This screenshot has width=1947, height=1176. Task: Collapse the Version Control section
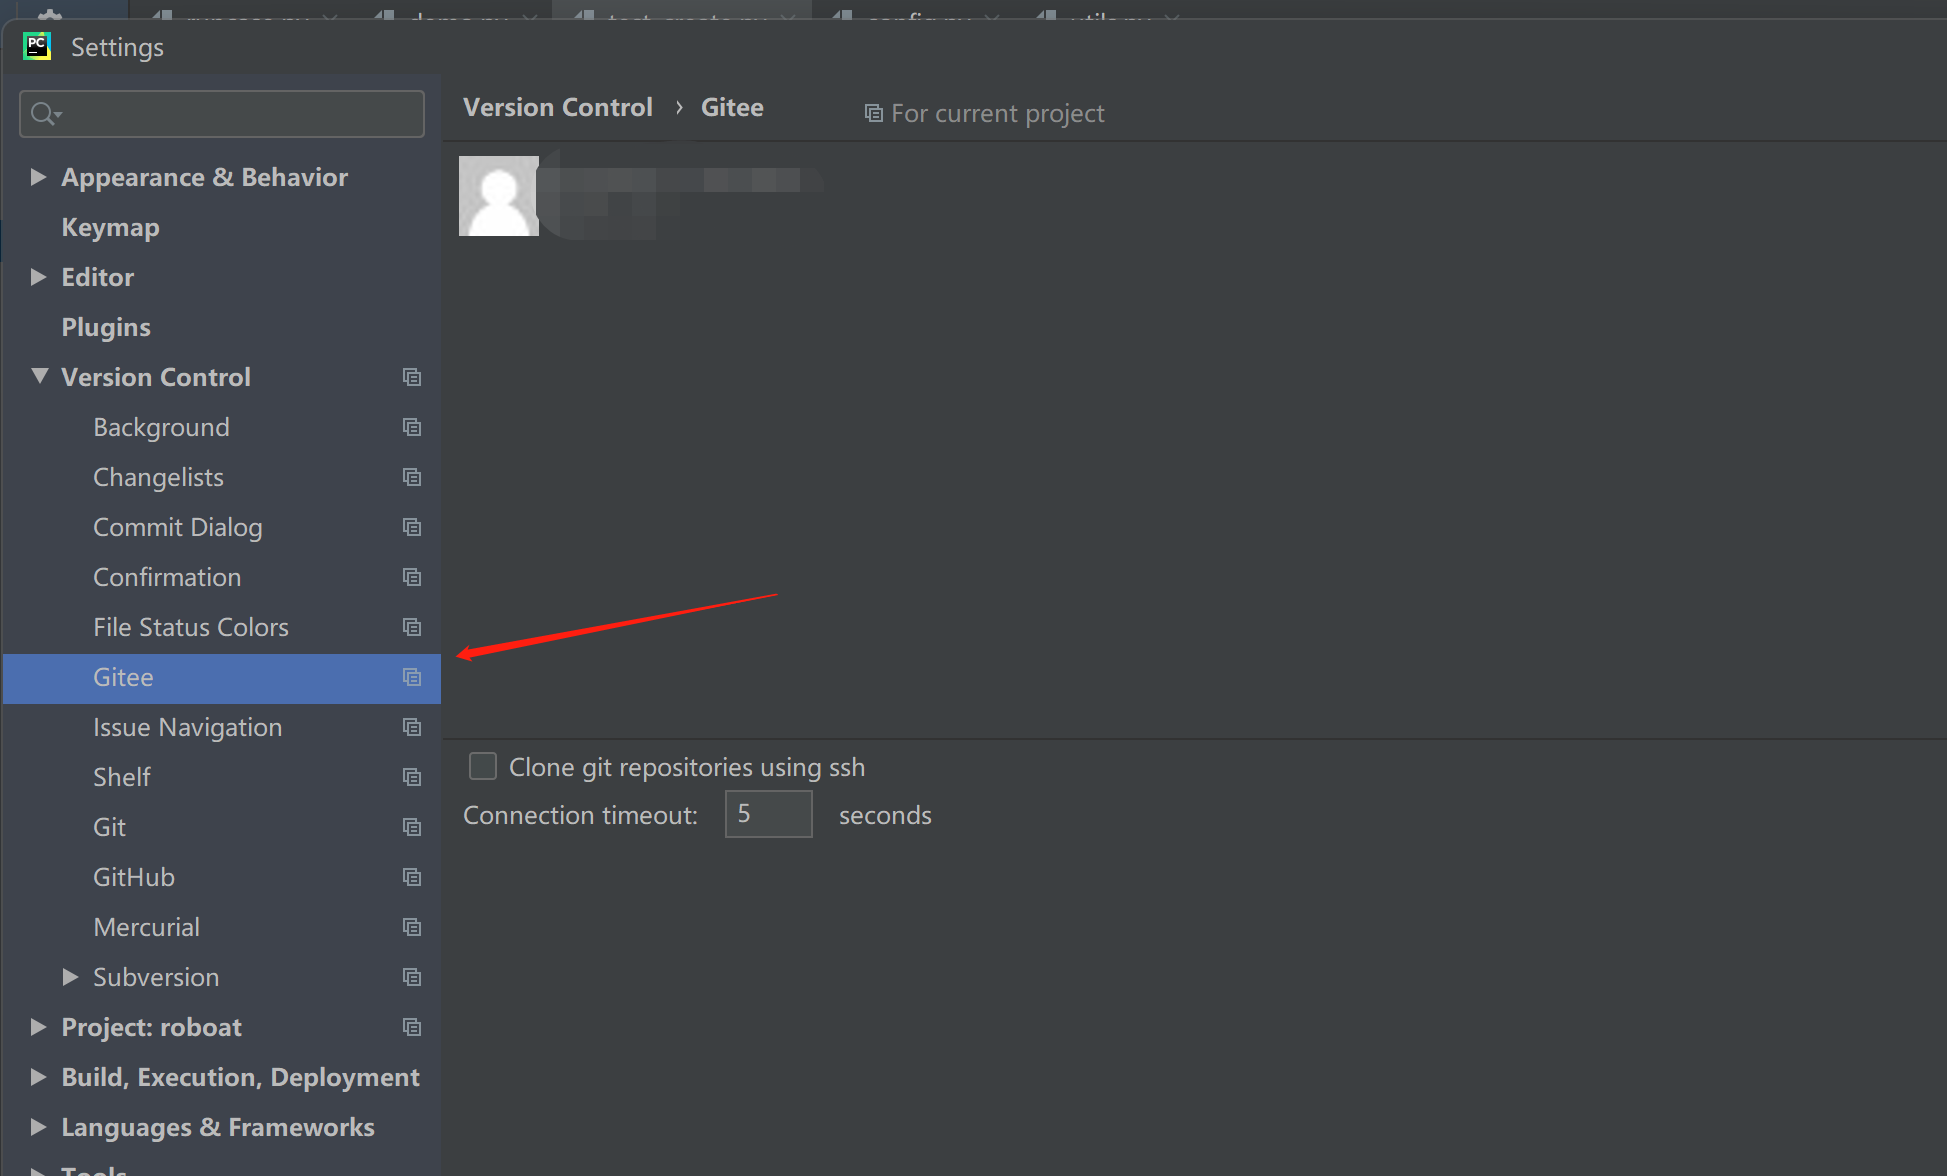[39, 376]
